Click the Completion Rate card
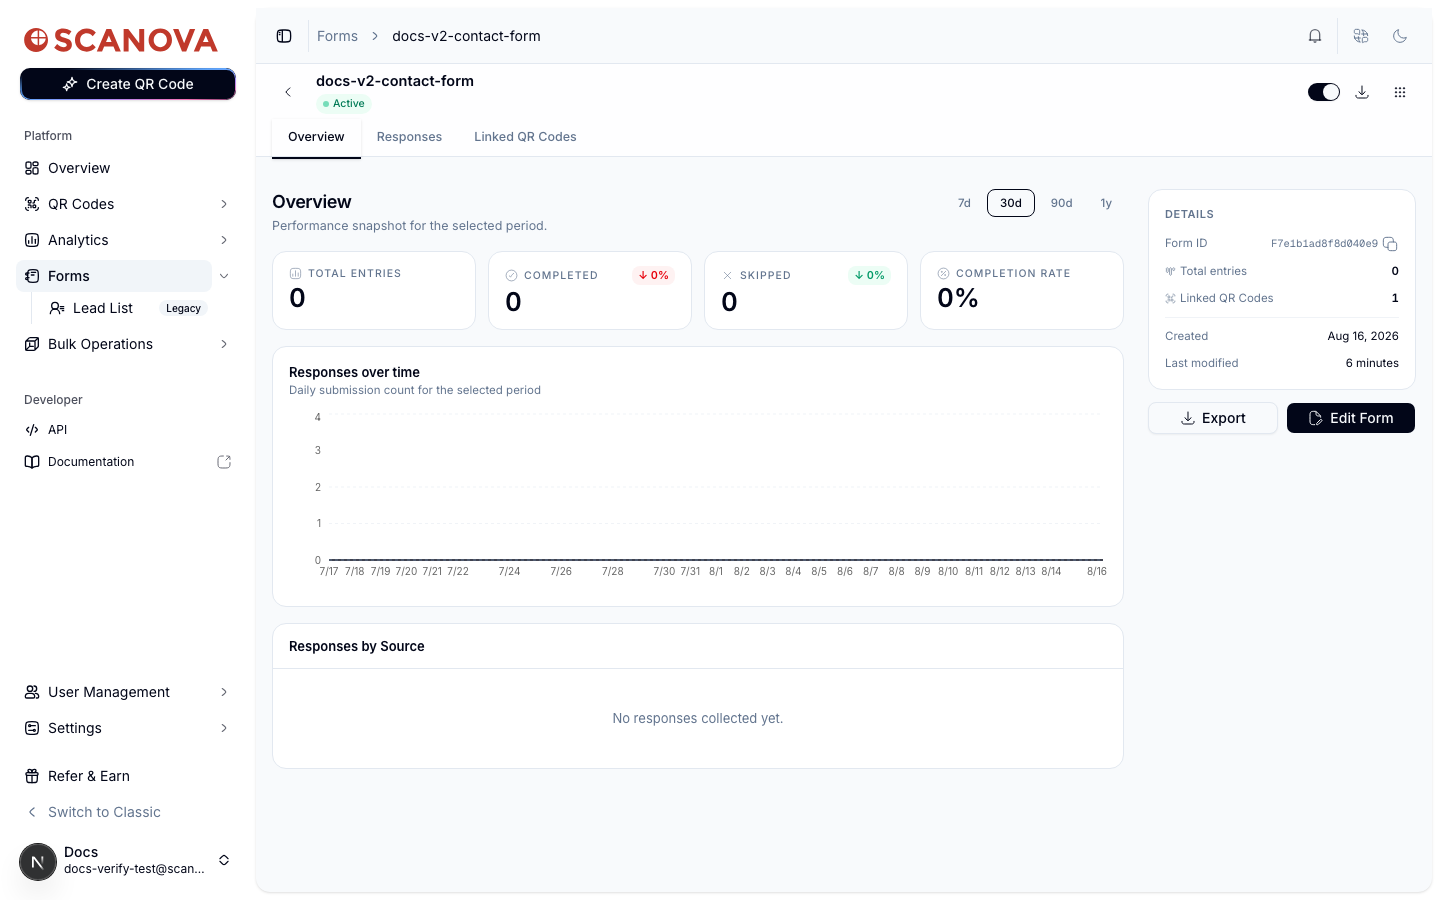 click(1022, 290)
